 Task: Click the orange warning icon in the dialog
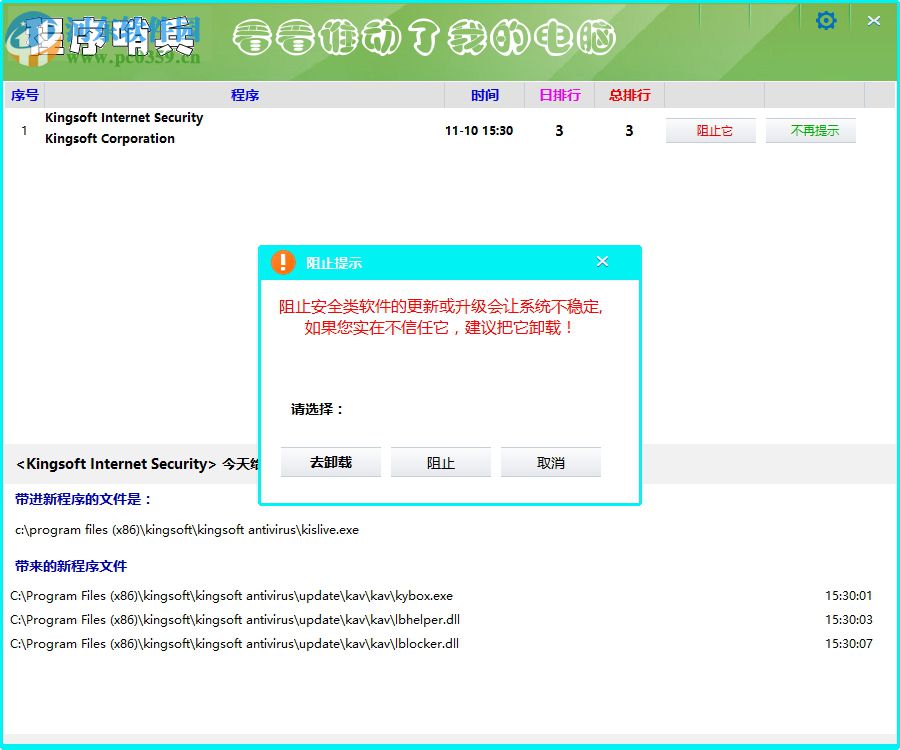tap(282, 261)
